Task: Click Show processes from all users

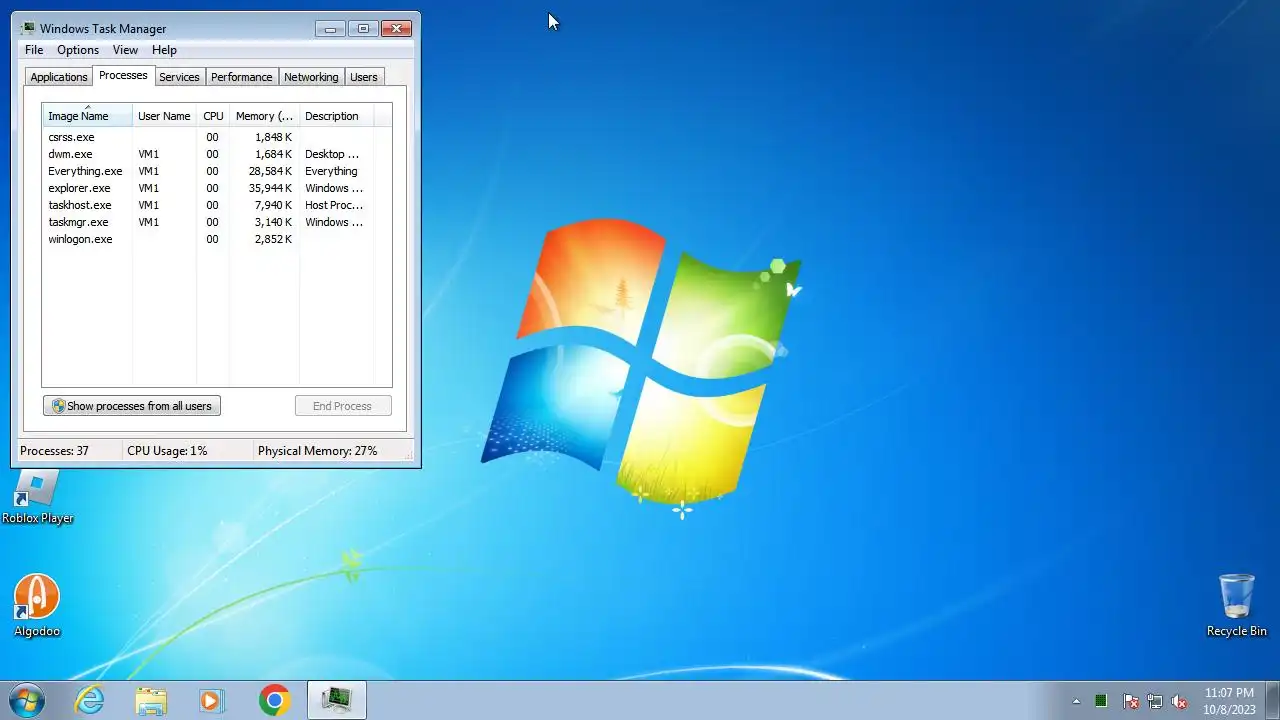Action: [x=132, y=406]
